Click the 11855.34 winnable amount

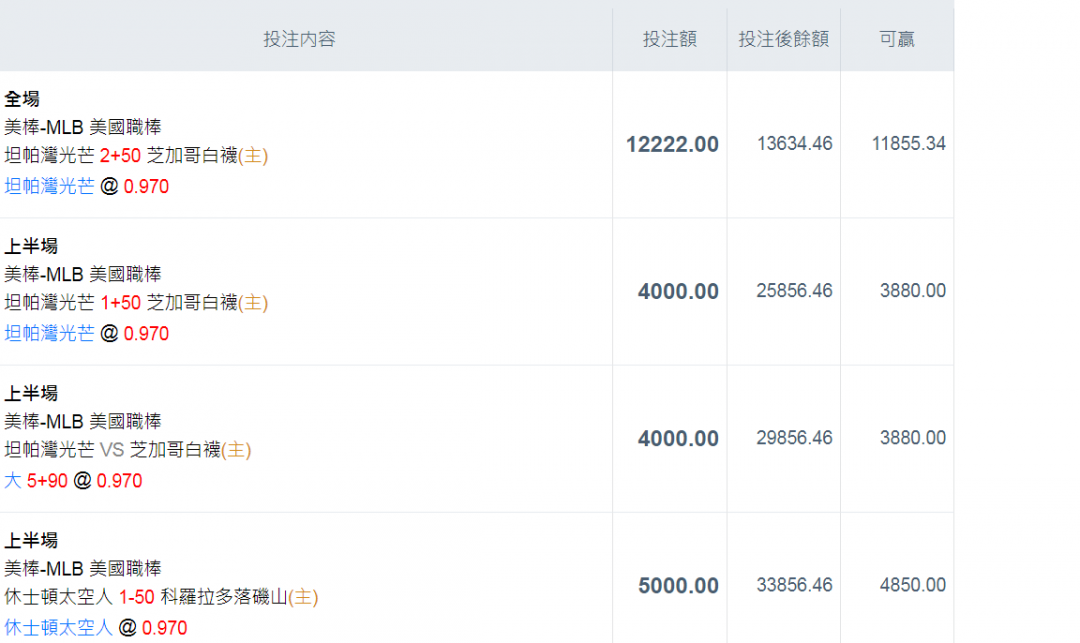point(908,143)
